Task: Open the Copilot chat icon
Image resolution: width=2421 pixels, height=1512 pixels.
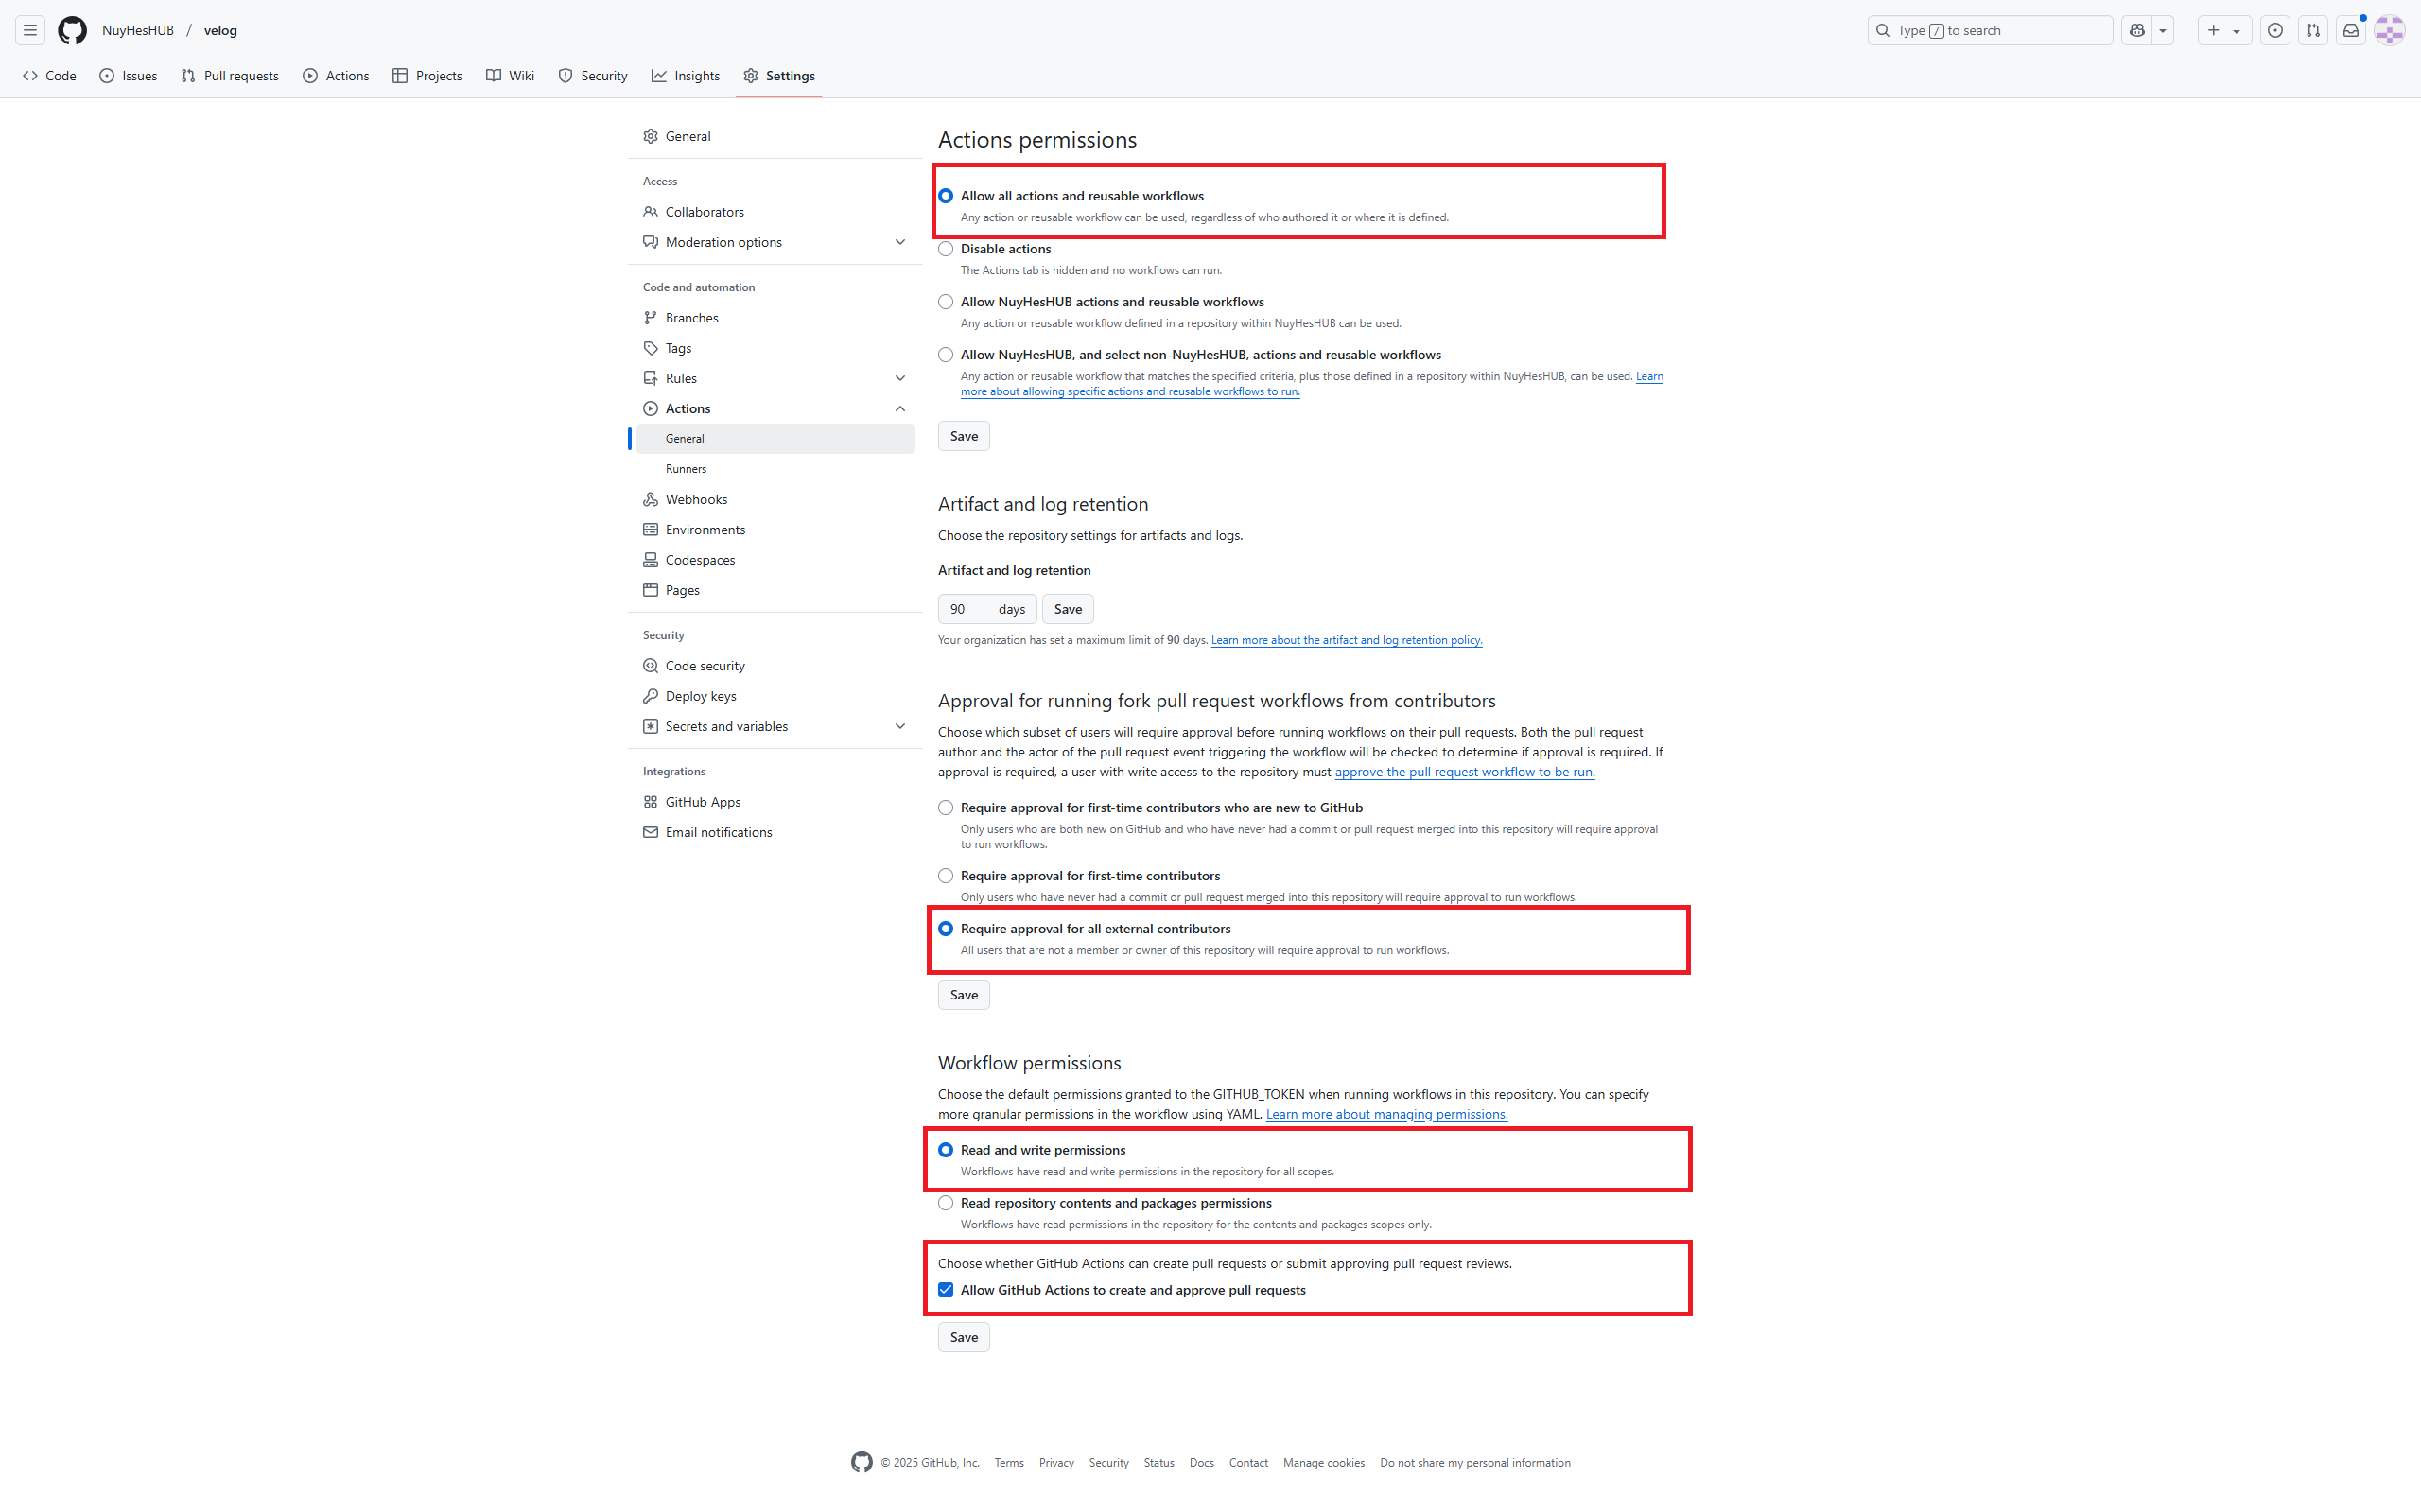Action: tap(2137, 30)
